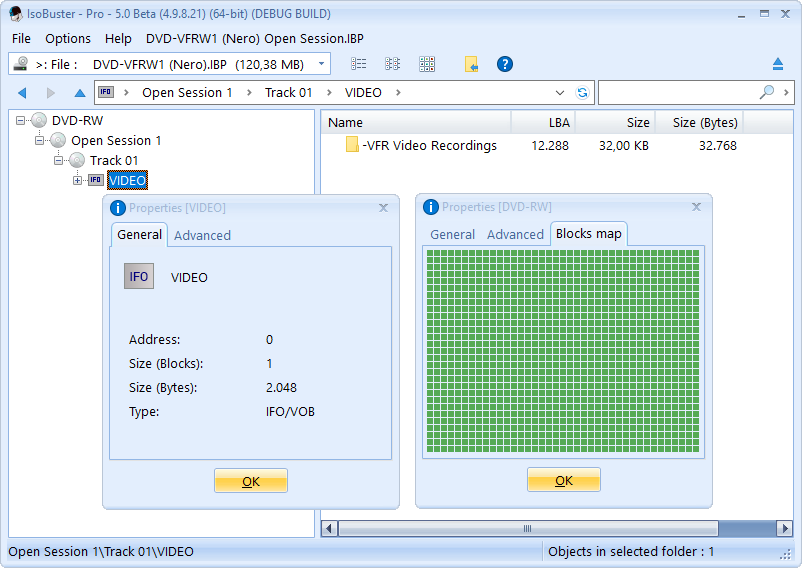Click the info icon of Properties [DVD-RW]

[x=431, y=207]
